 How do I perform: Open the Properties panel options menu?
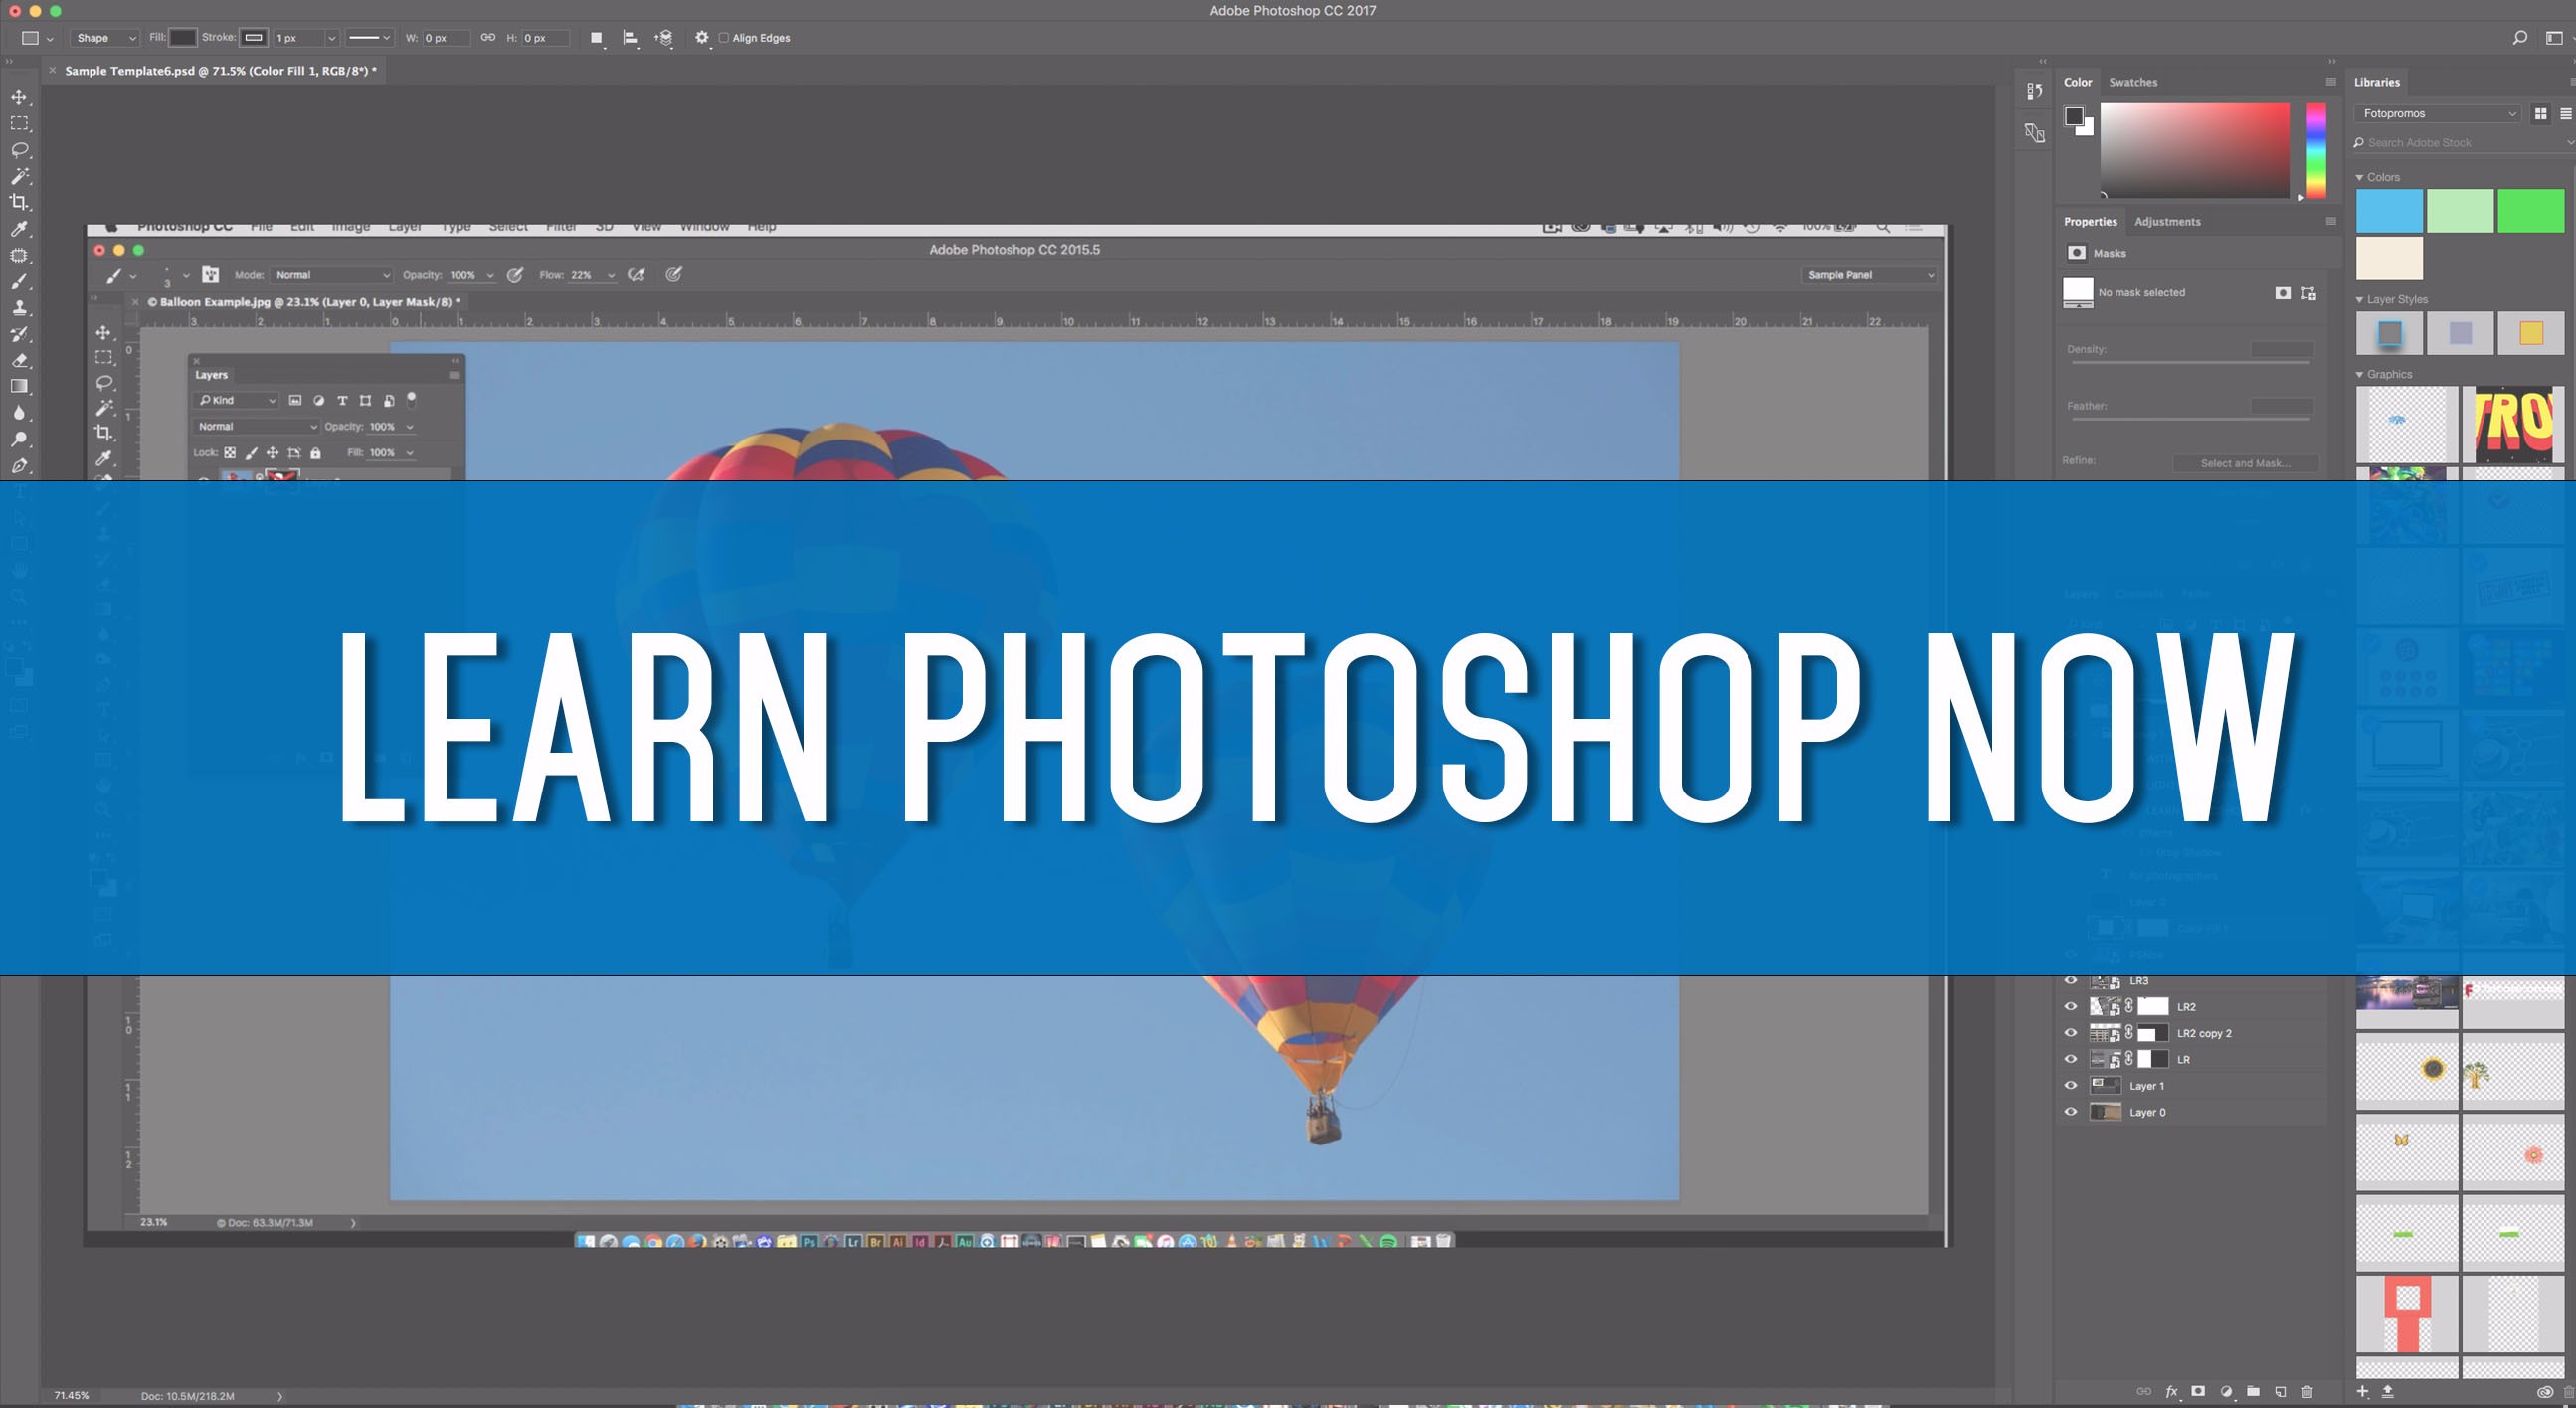pyautogui.click(x=2330, y=221)
